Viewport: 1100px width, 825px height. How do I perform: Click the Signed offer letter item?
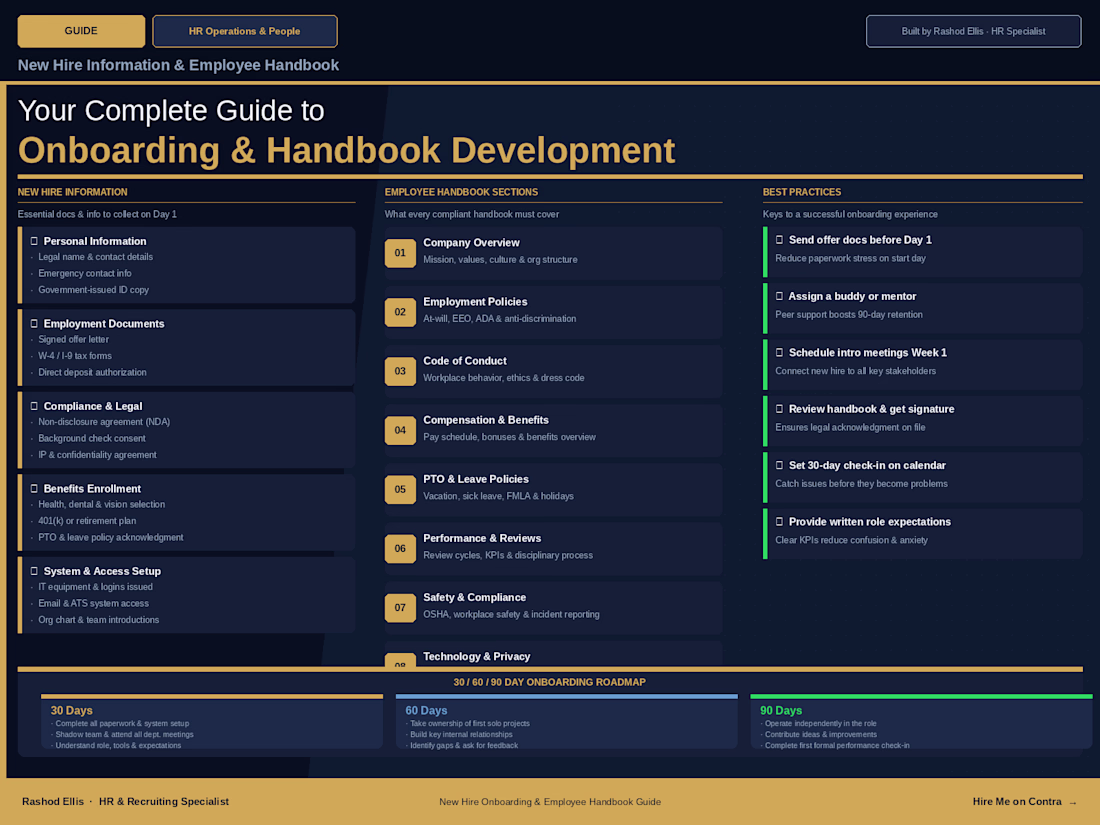[x=74, y=340]
